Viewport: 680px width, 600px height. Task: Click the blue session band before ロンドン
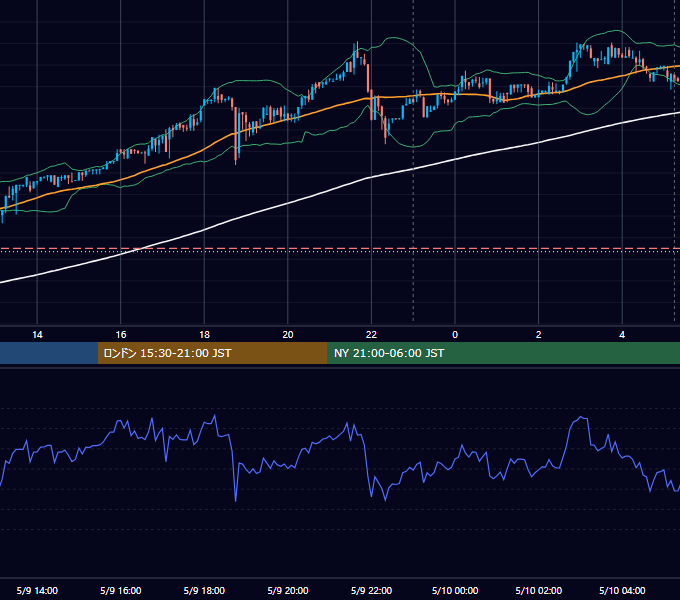click(x=49, y=353)
